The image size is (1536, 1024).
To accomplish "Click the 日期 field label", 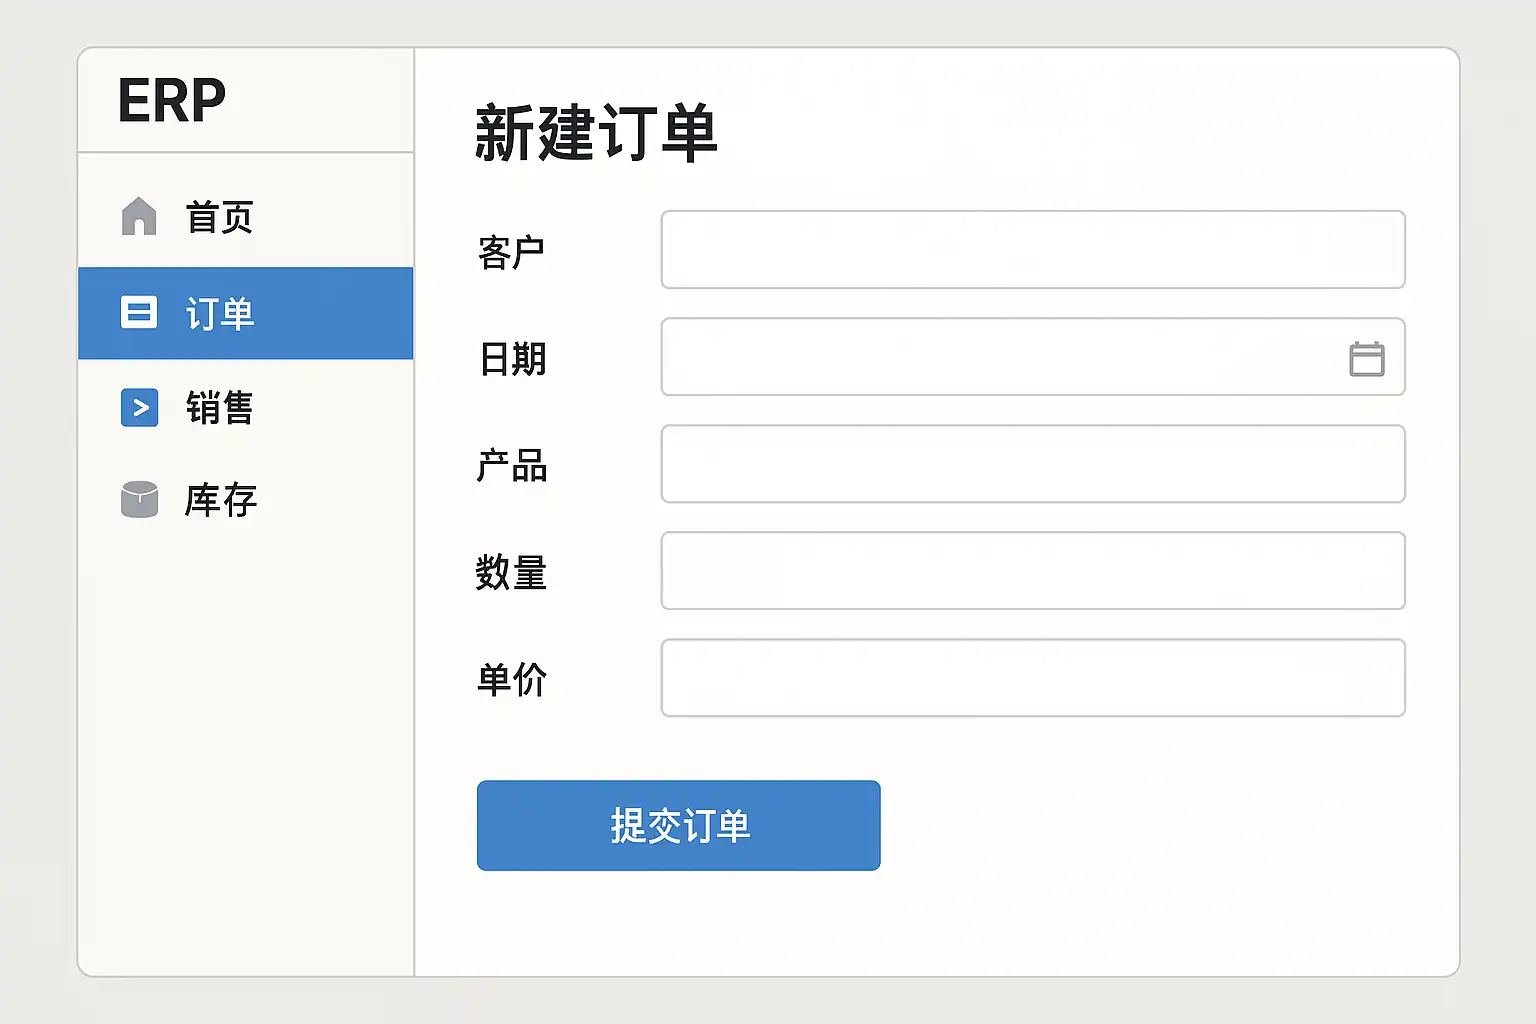I will [x=512, y=359].
